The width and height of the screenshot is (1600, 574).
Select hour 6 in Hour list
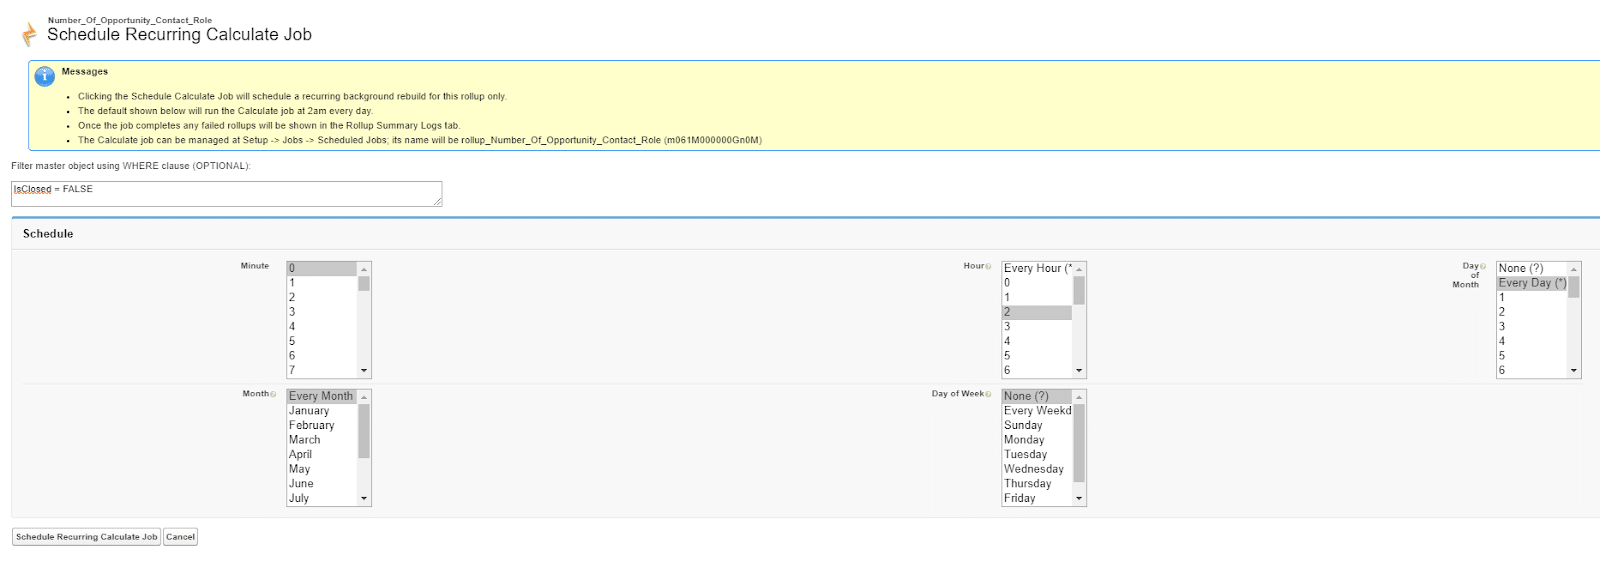tap(1037, 370)
